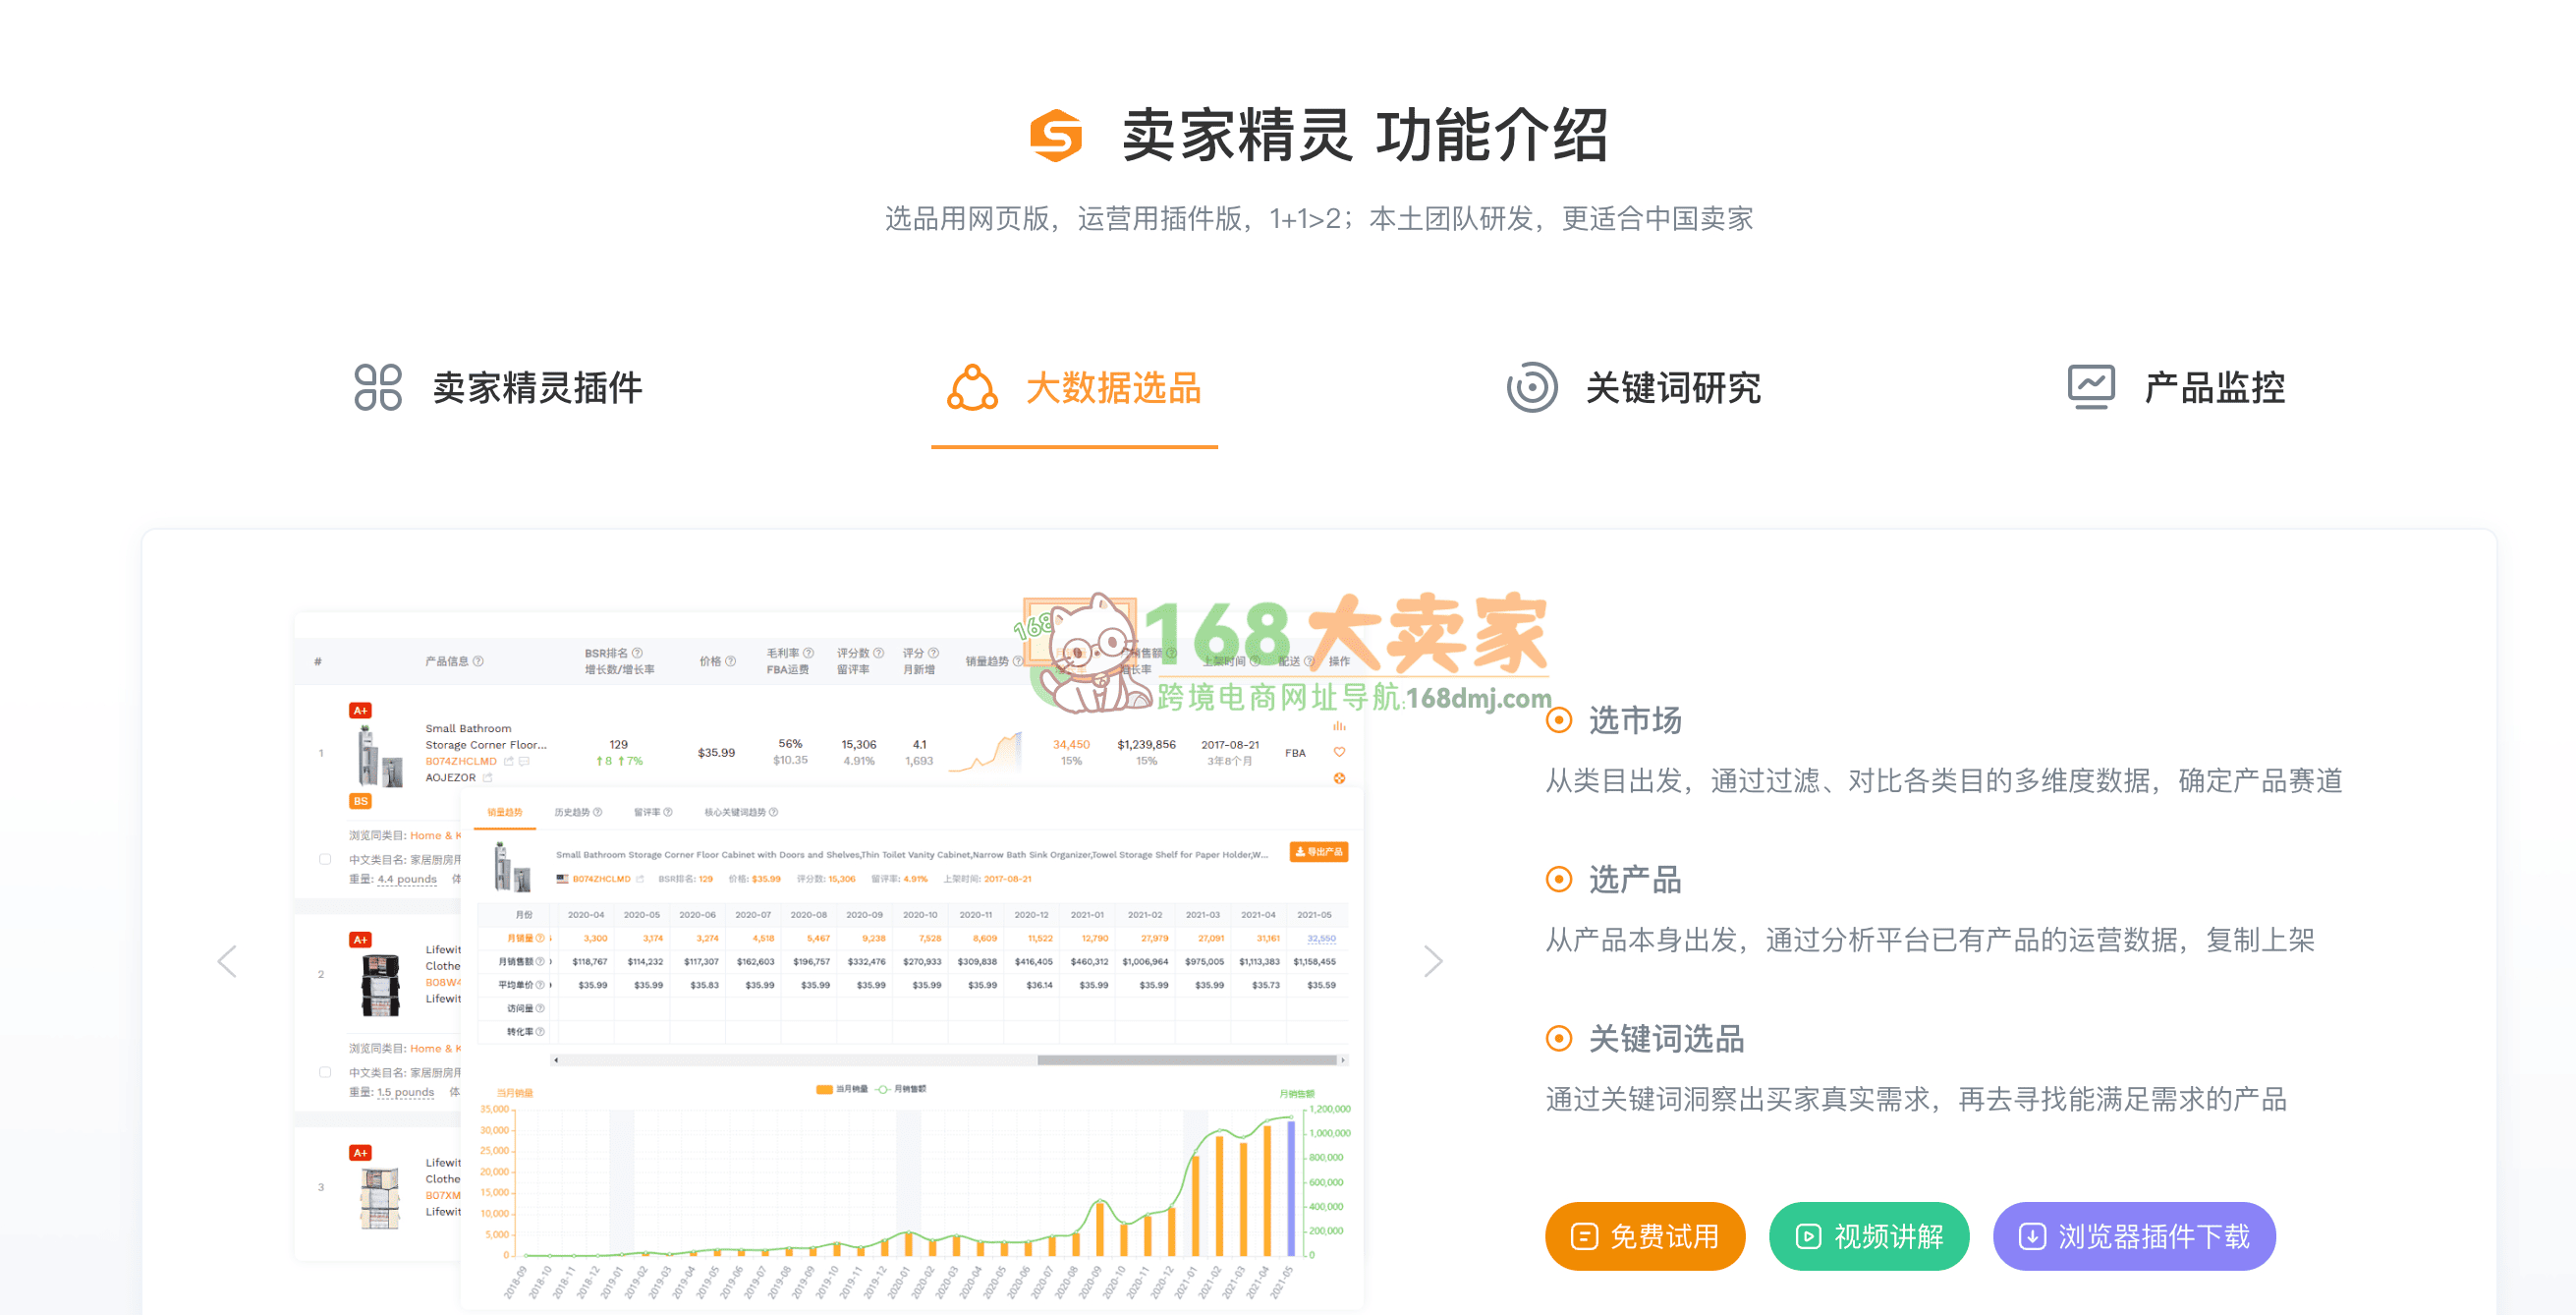Click the first Home & K category link
The height and width of the screenshot is (1315, 2576).
436,835
